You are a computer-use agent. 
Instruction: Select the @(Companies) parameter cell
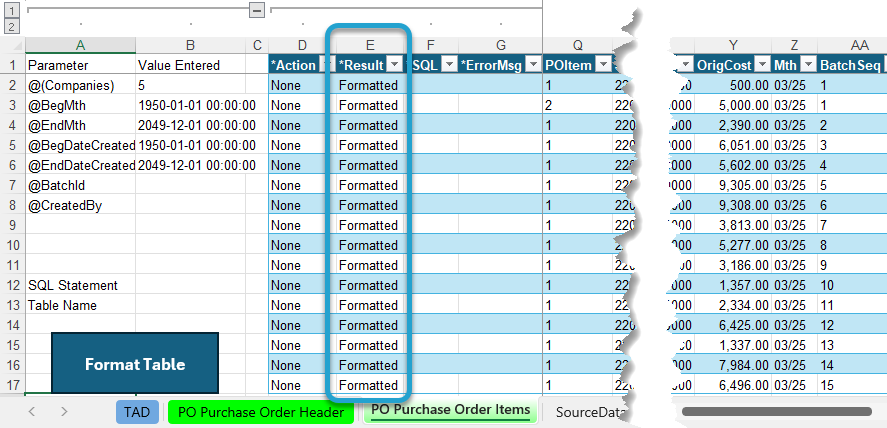click(x=80, y=85)
